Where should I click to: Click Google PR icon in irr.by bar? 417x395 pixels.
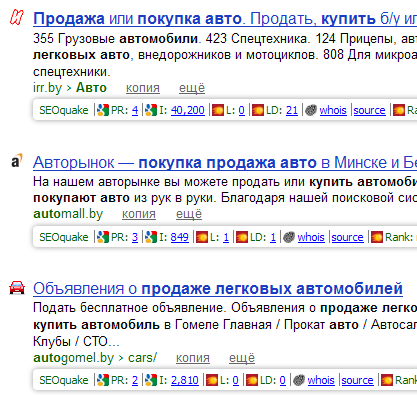pyautogui.click(x=103, y=110)
